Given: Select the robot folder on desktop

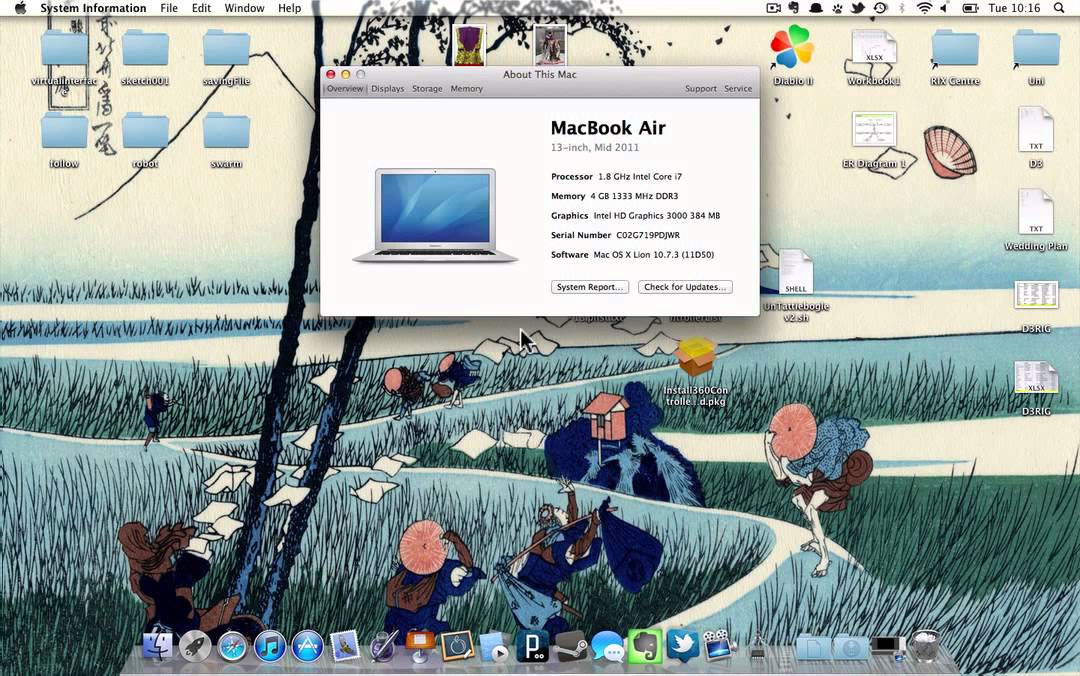Looking at the screenshot, I should [x=145, y=131].
